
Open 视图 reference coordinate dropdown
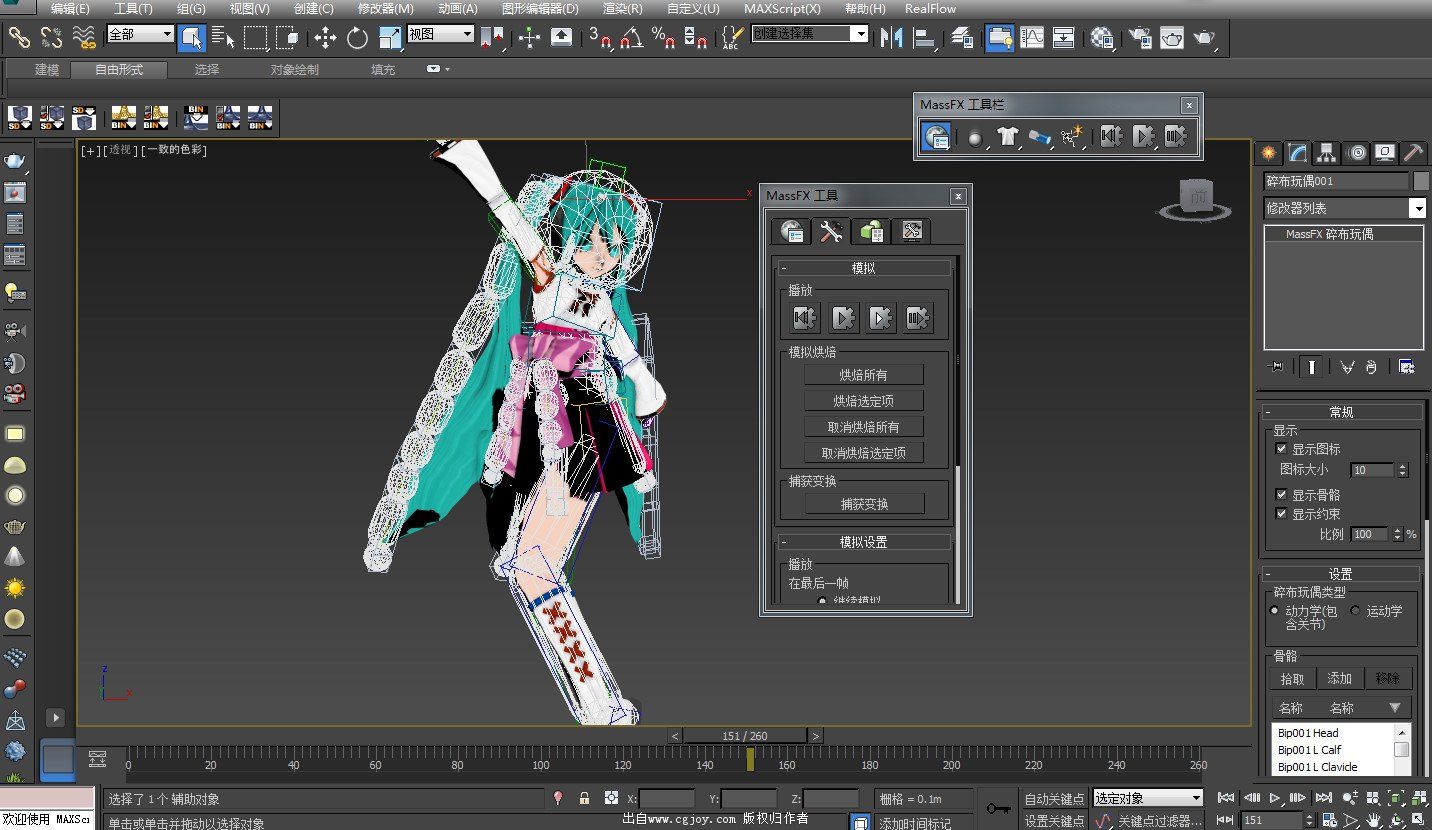click(440, 34)
